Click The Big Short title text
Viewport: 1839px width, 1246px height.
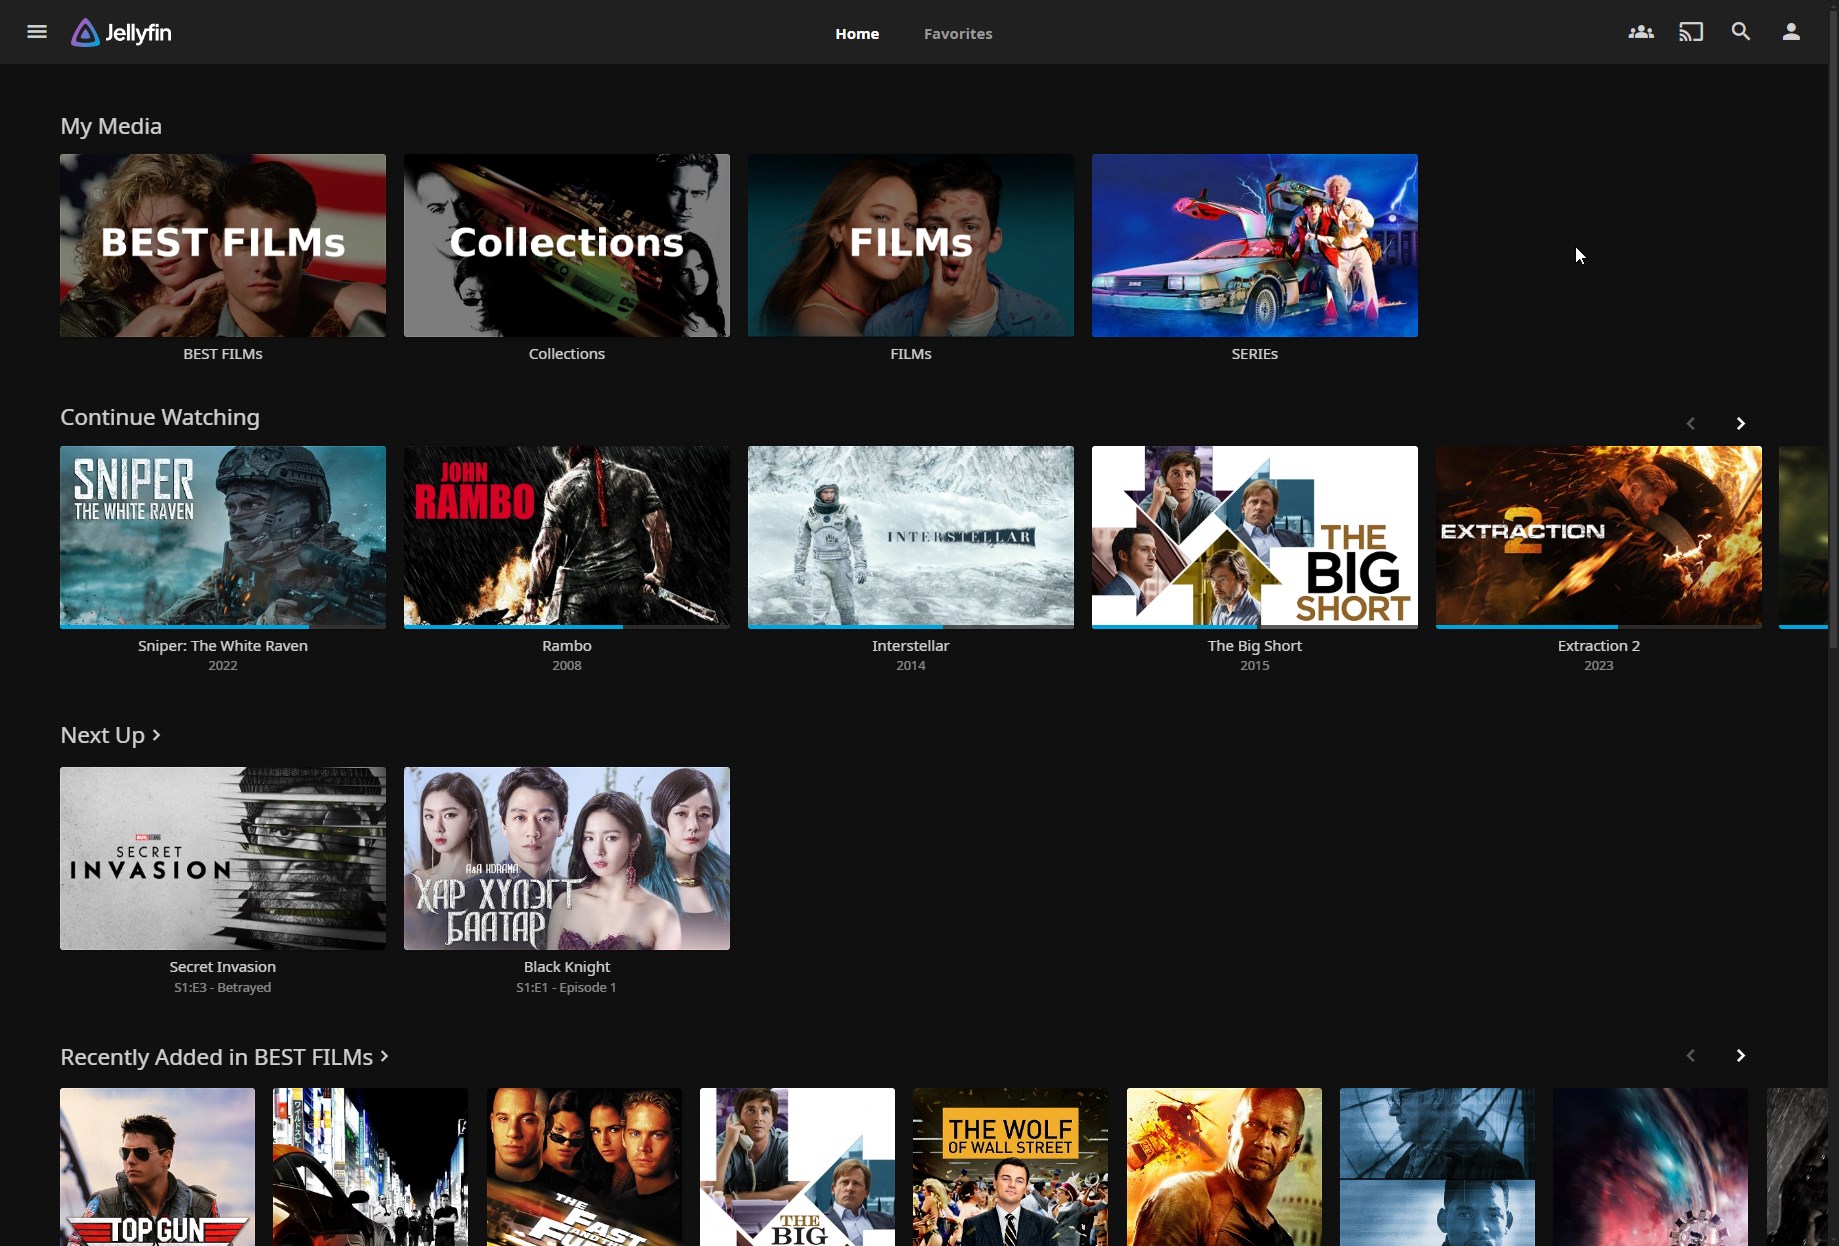coord(1255,646)
